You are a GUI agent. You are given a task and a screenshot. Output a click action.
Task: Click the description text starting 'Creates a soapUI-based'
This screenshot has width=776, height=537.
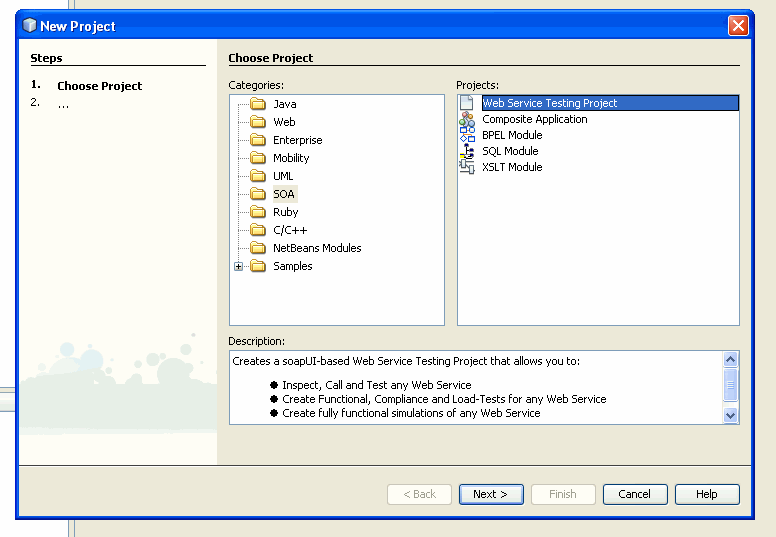(x=406, y=361)
